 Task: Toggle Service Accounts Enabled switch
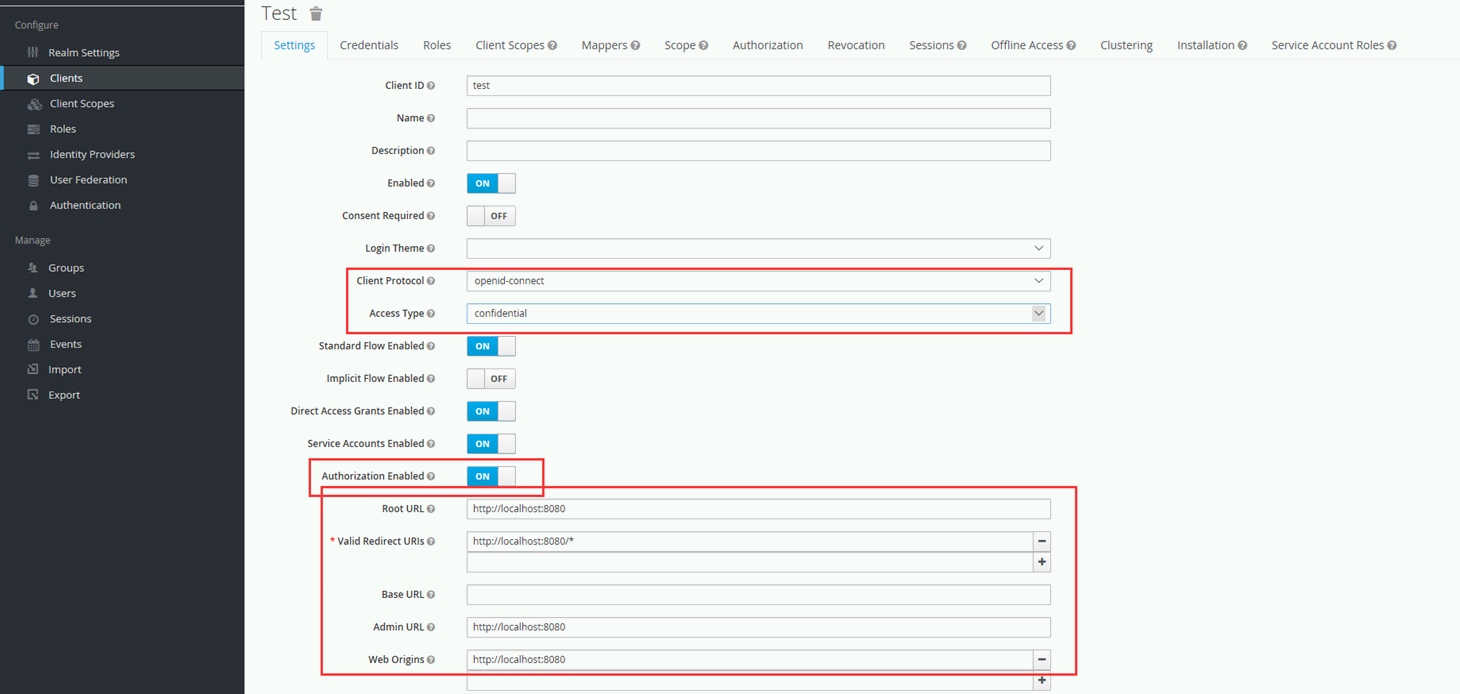coord(491,443)
